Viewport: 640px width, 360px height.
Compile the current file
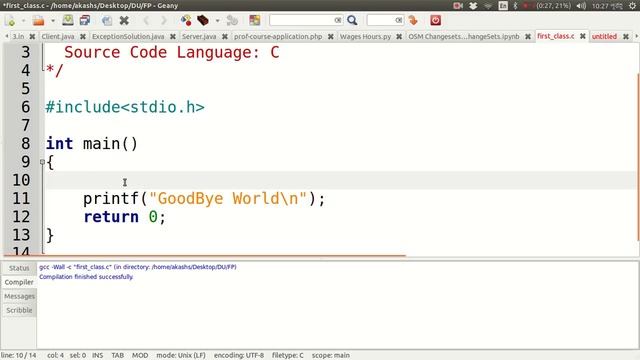coord(186,20)
